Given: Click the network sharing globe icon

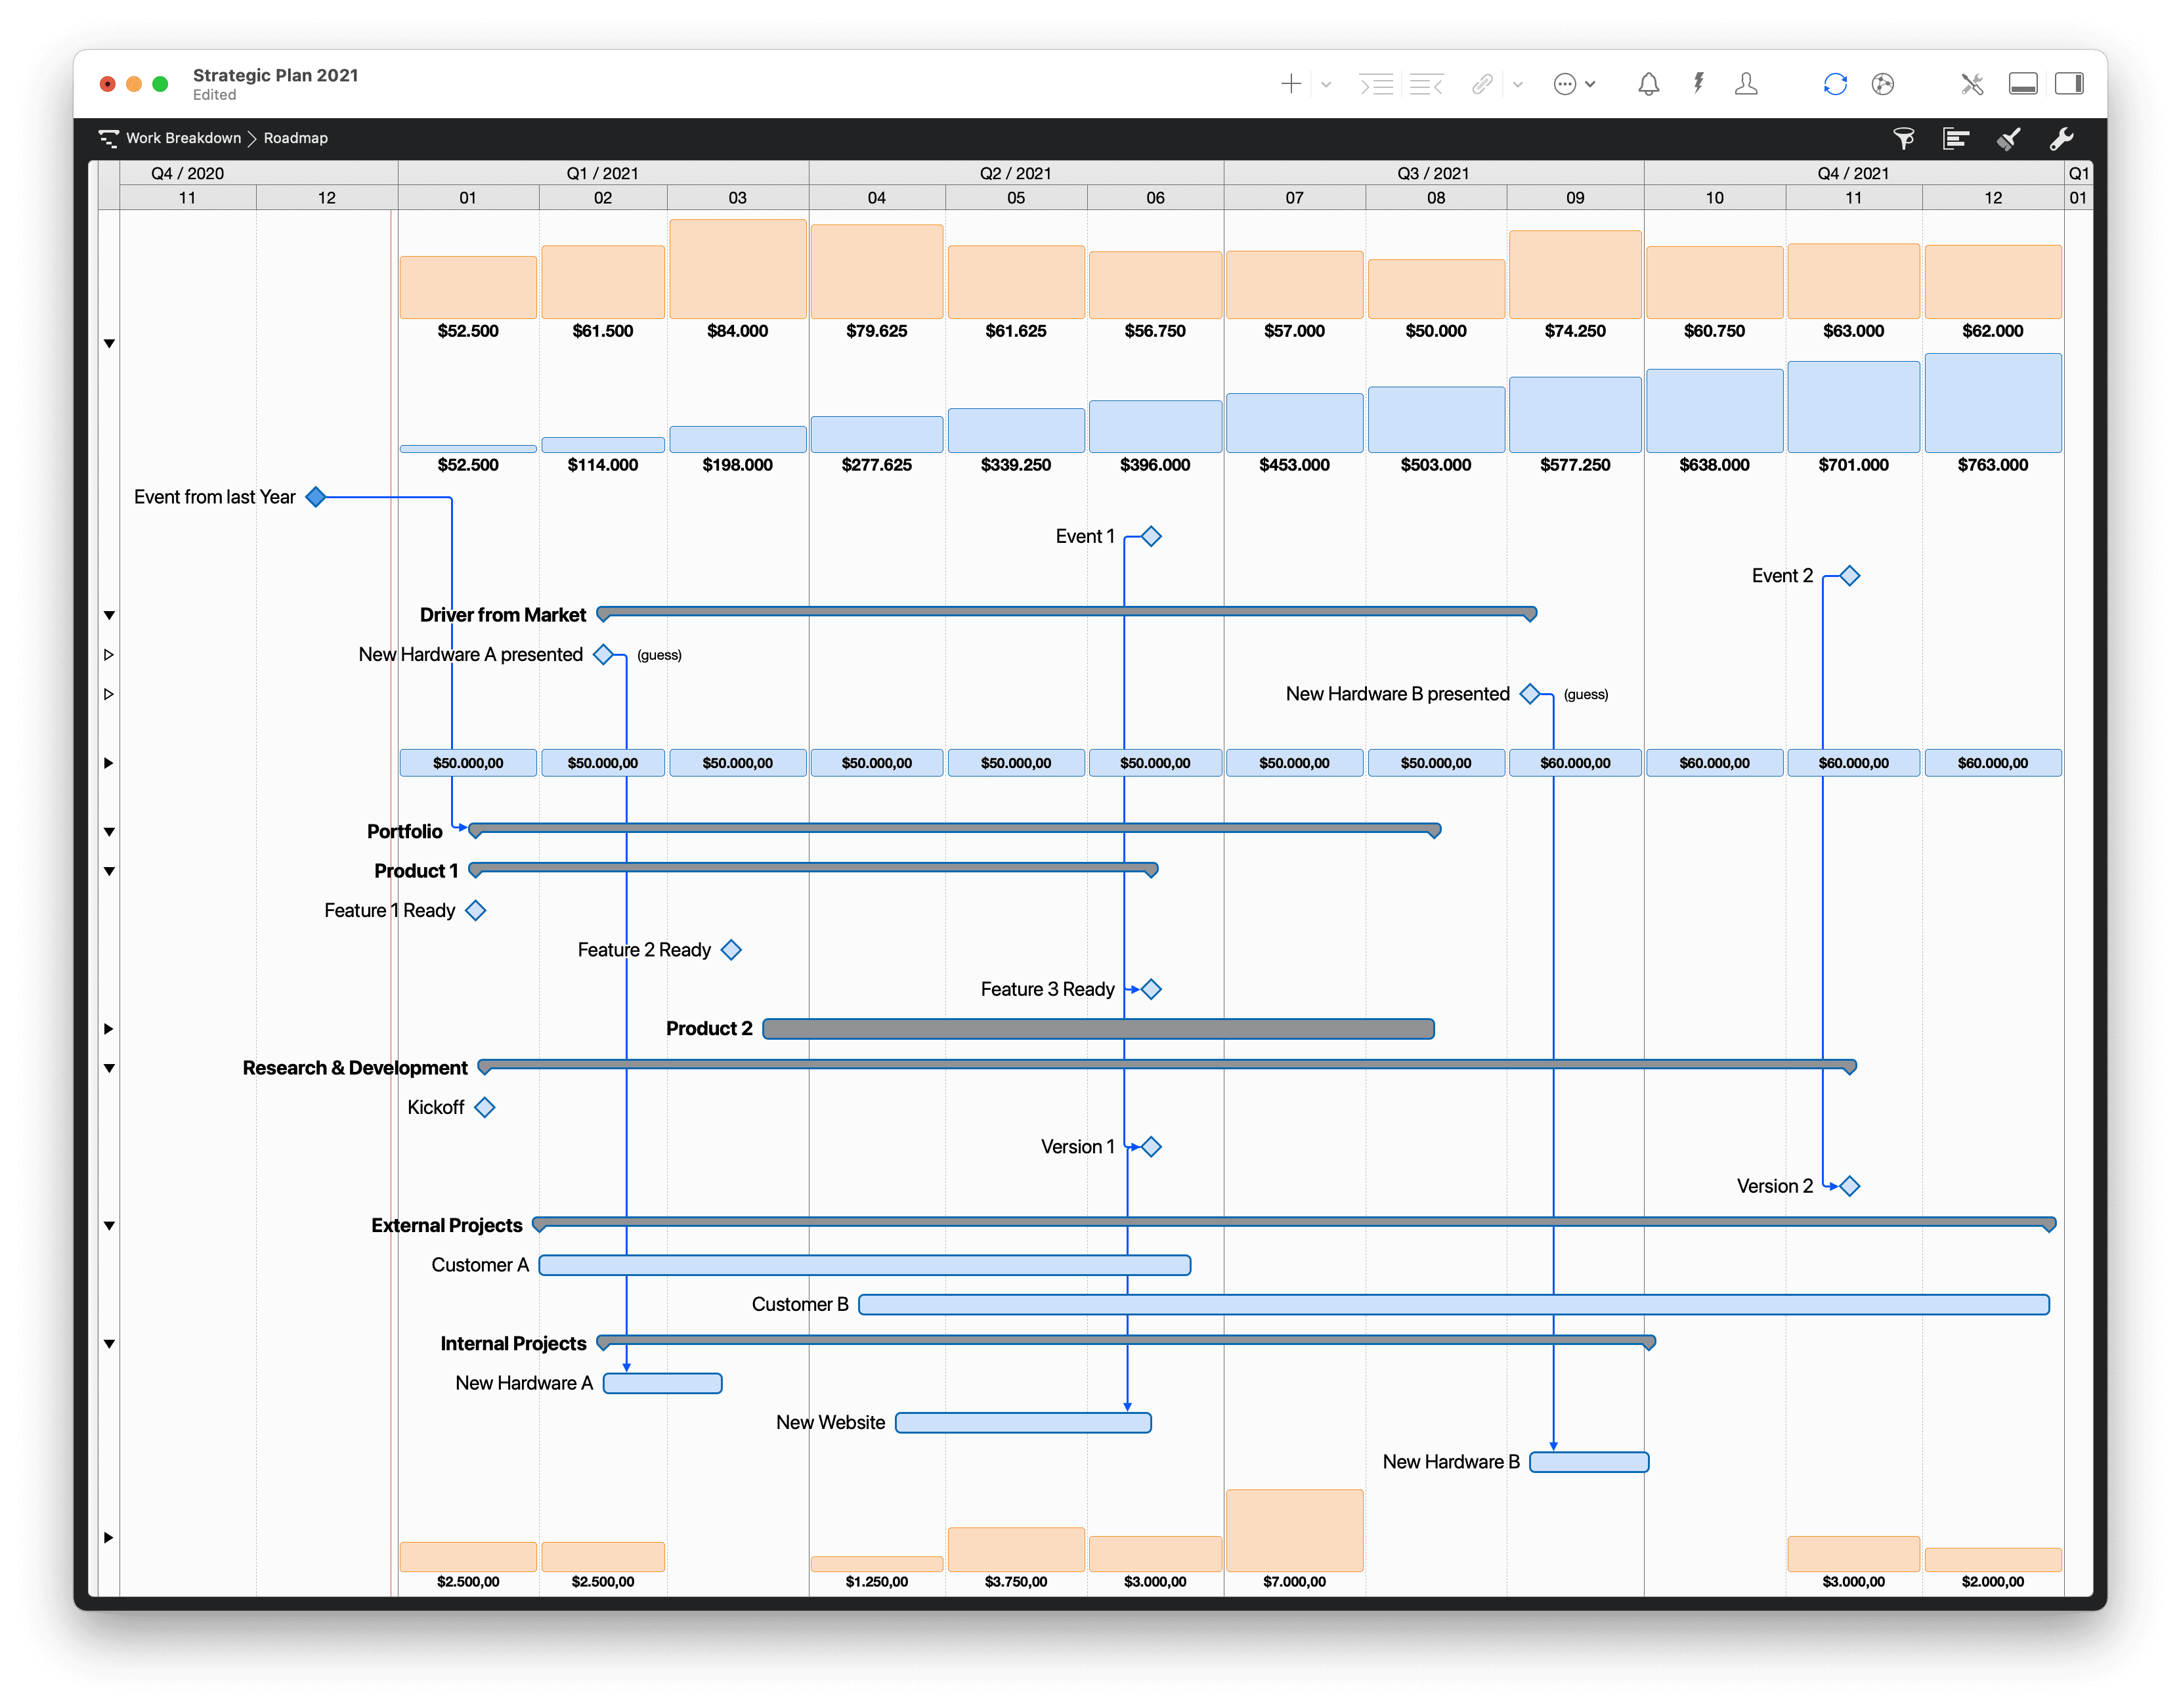Looking at the screenshot, I should 1882,84.
